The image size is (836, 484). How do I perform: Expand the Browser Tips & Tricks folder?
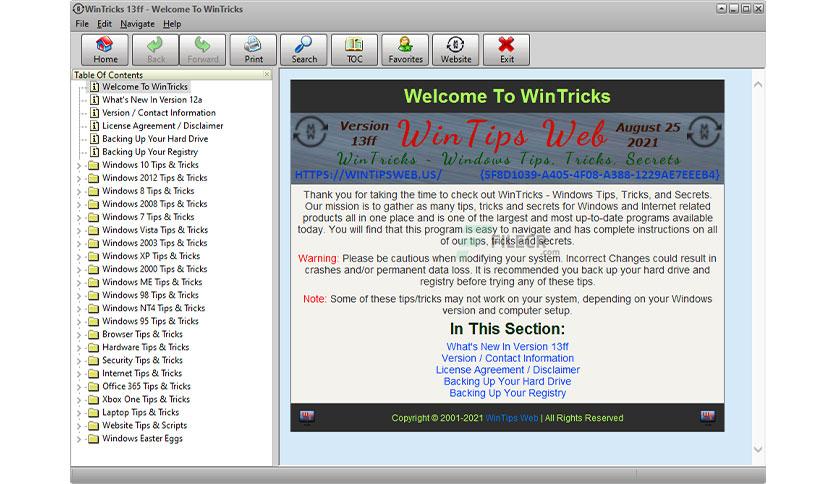coord(79,335)
